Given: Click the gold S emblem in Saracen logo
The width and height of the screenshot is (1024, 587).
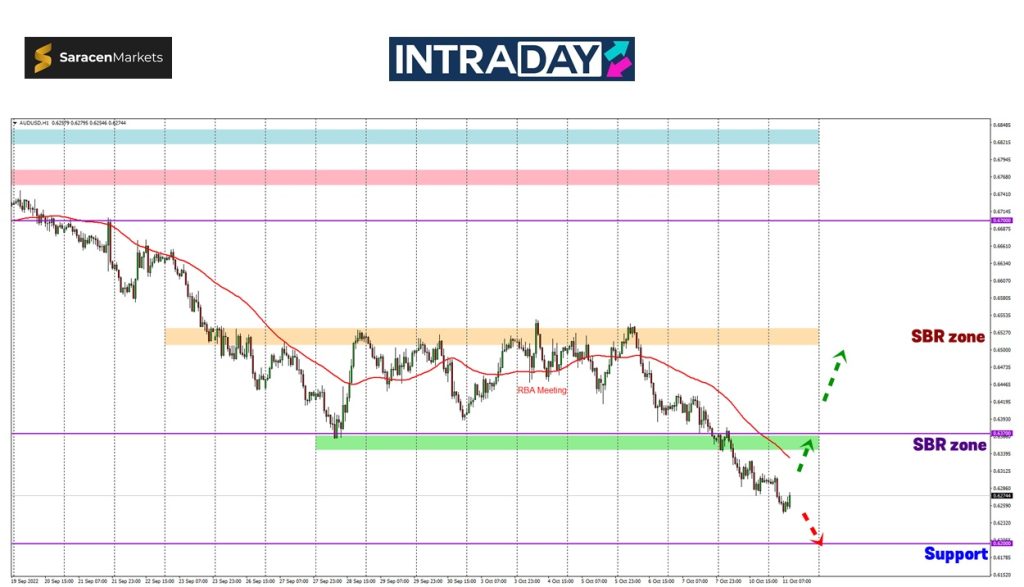Looking at the screenshot, I should pos(44,58).
